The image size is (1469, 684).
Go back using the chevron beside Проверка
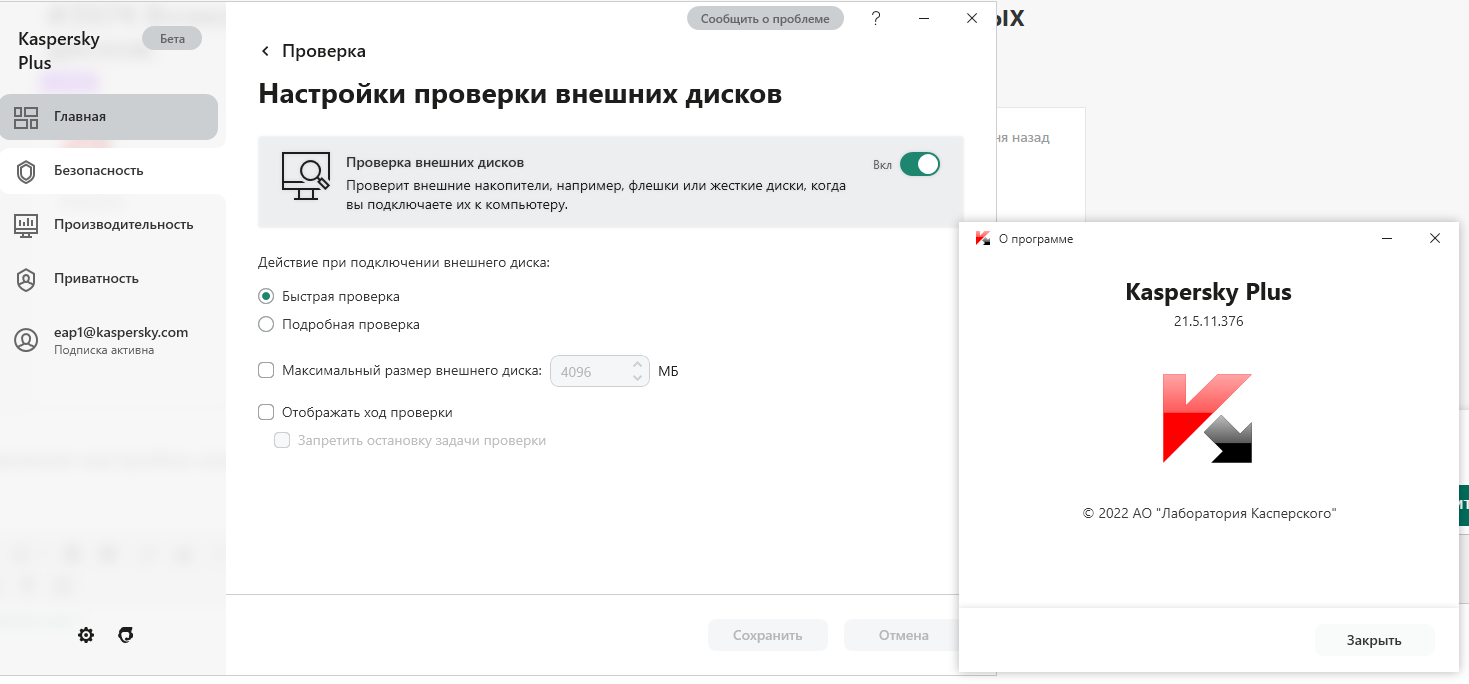tap(265, 51)
